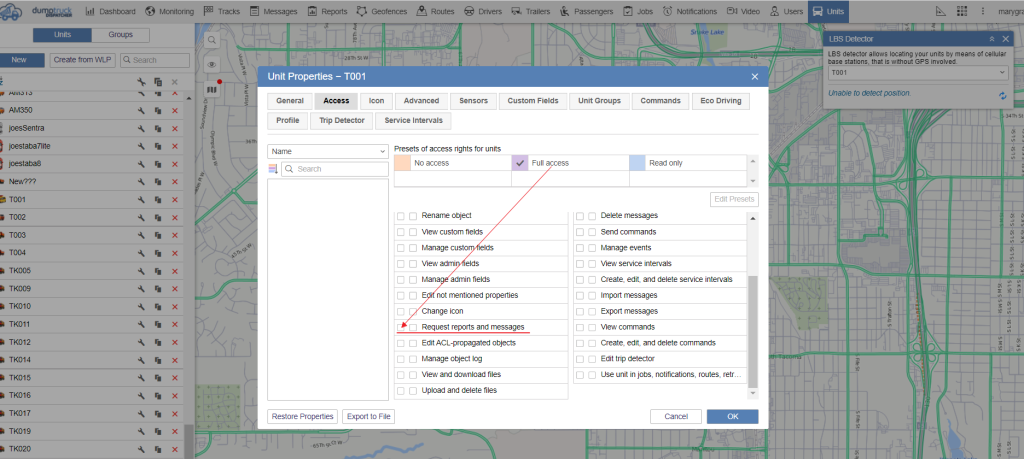Open properties wrench for unit T001

click(142, 199)
